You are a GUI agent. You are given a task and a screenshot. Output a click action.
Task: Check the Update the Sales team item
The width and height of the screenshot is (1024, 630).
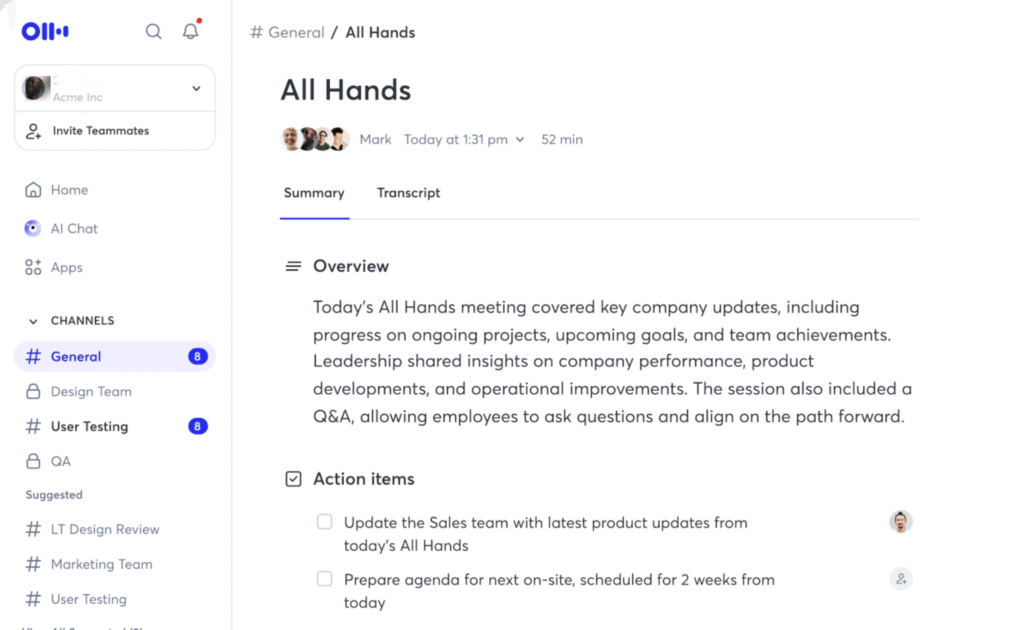click(325, 522)
